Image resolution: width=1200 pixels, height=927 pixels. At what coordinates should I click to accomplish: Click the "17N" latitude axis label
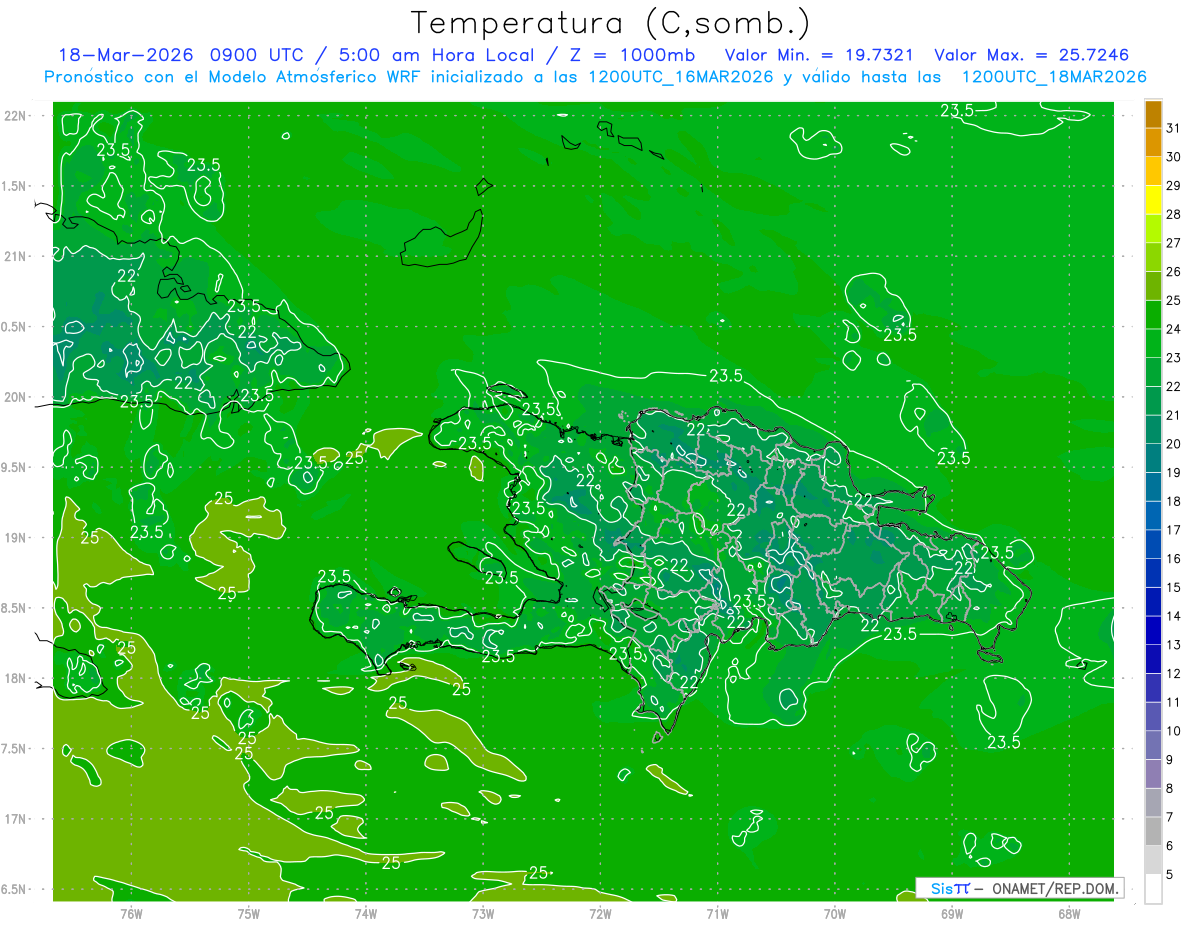point(15,819)
